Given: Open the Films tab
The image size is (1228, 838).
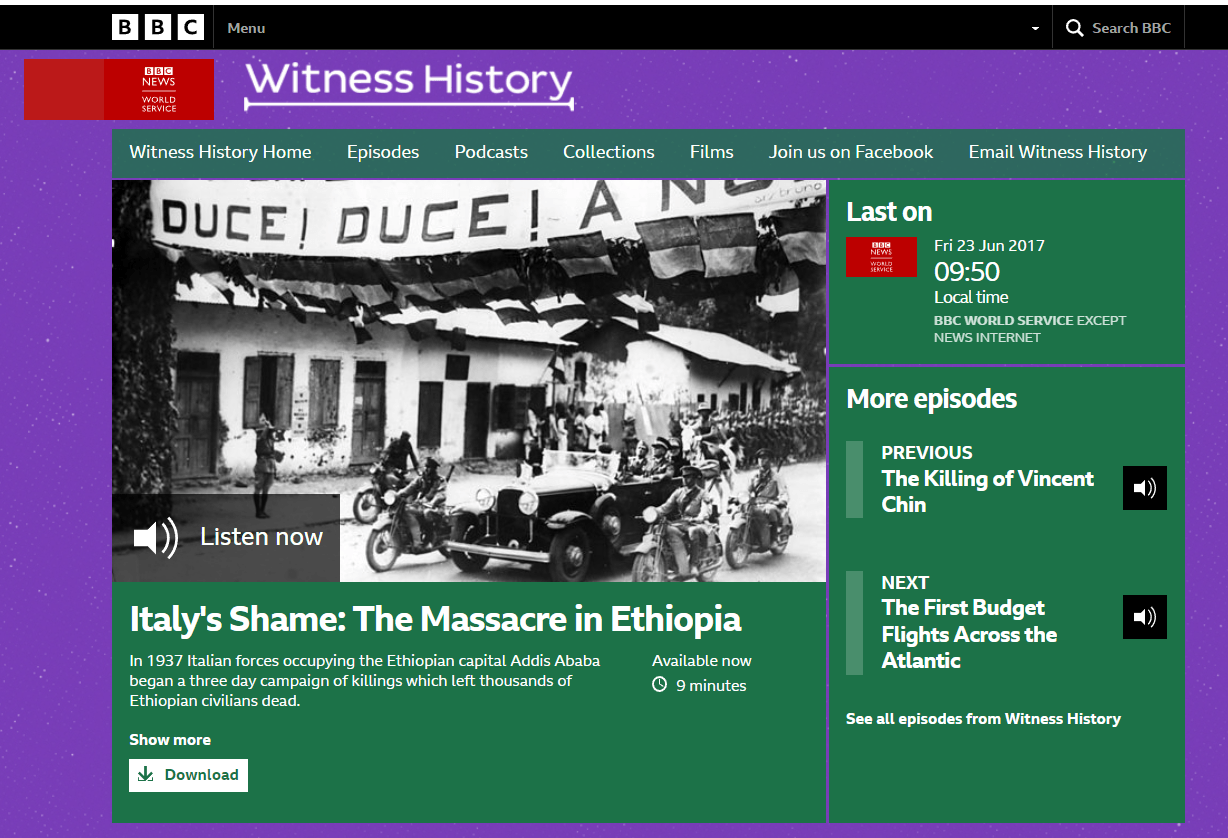Looking at the screenshot, I should 712,152.
